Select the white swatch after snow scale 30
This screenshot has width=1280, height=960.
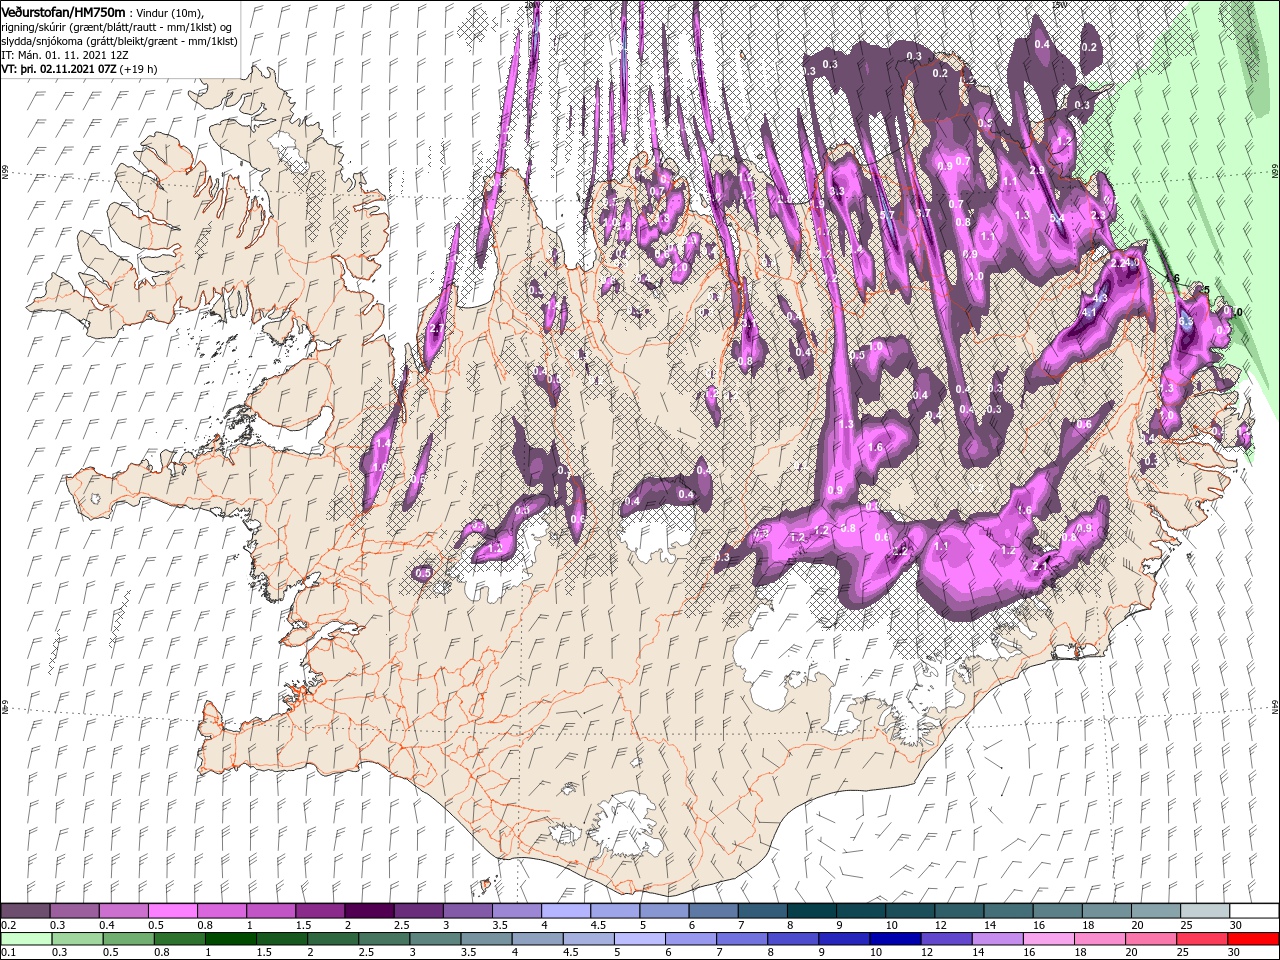coord(1254,910)
